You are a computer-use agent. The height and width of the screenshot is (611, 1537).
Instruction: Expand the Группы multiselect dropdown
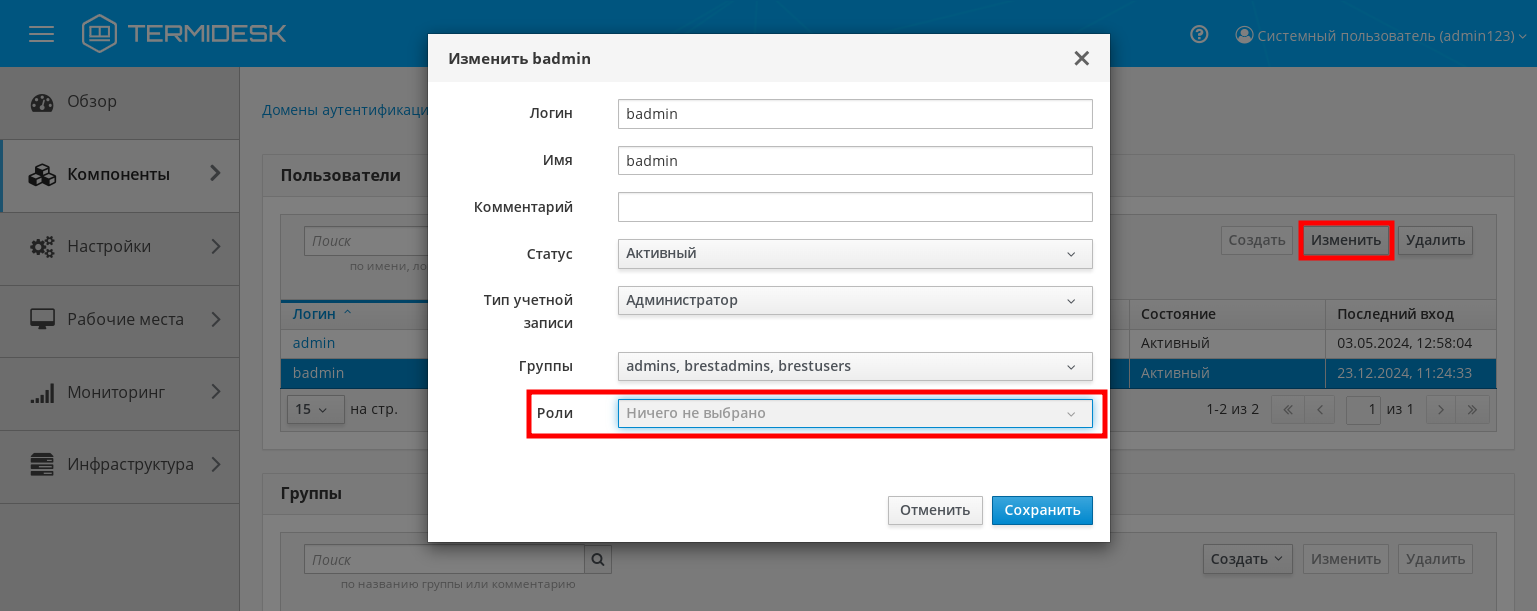point(855,366)
